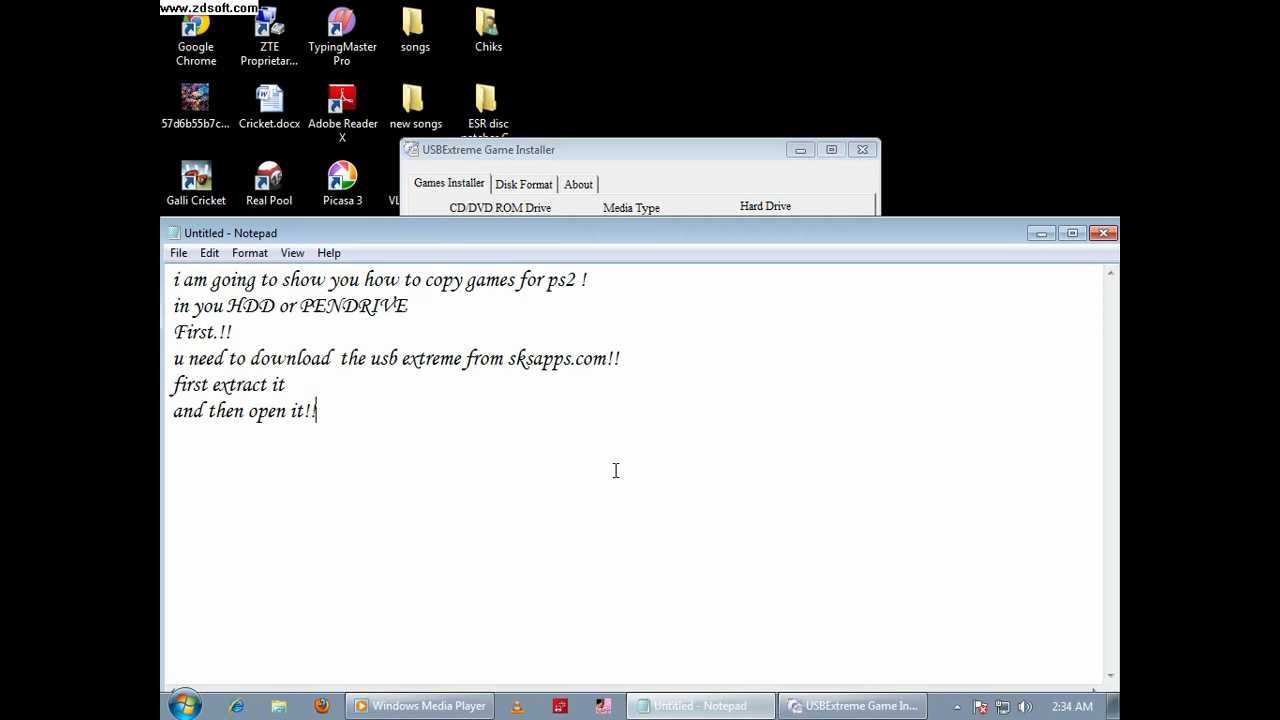Viewport: 1280px width, 720px height.
Task: Open Windows Explorer from the taskbar
Action: tap(279, 706)
